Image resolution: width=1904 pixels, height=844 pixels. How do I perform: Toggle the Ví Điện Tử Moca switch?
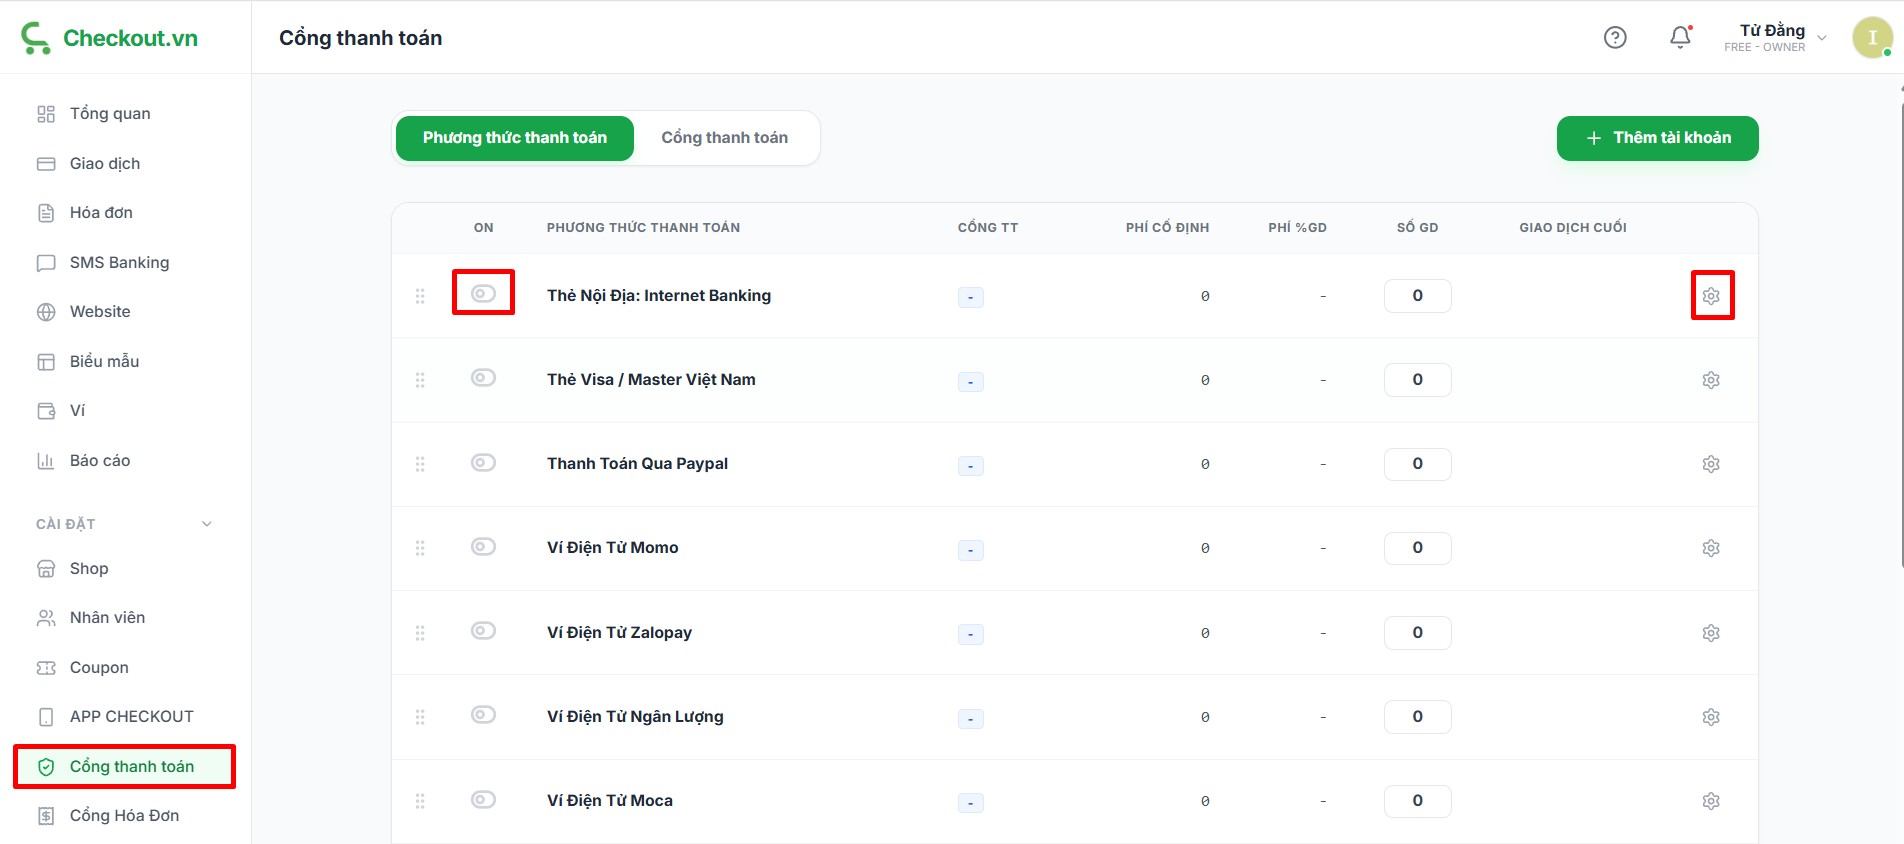(483, 800)
